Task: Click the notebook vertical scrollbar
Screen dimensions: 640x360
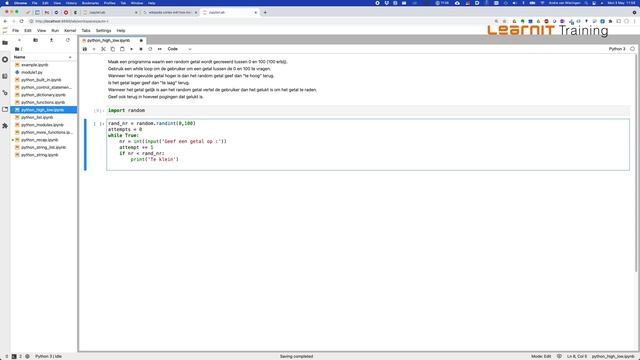Action: [636, 163]
